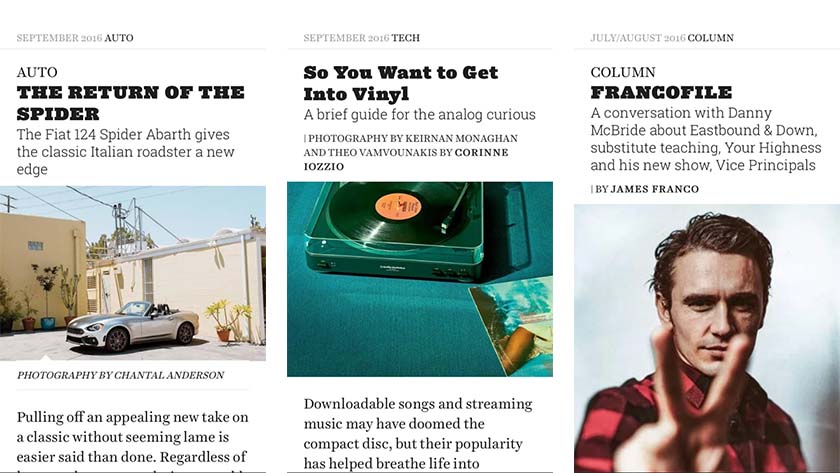Image resolution: width=840 pixels, height=473 pixels.
Task: Select the TECH tag in the header
Action: pyautogui.click(x=406, y=37)
